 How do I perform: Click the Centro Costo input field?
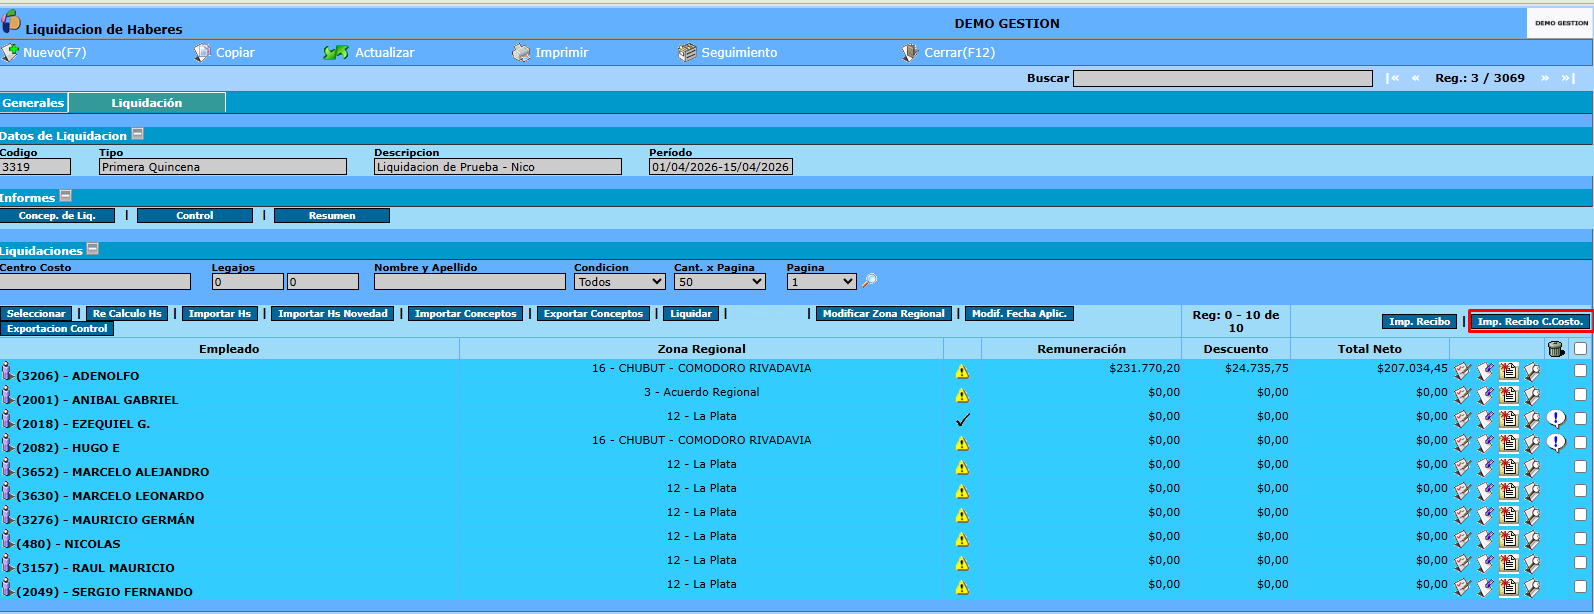tap(95, 282)
